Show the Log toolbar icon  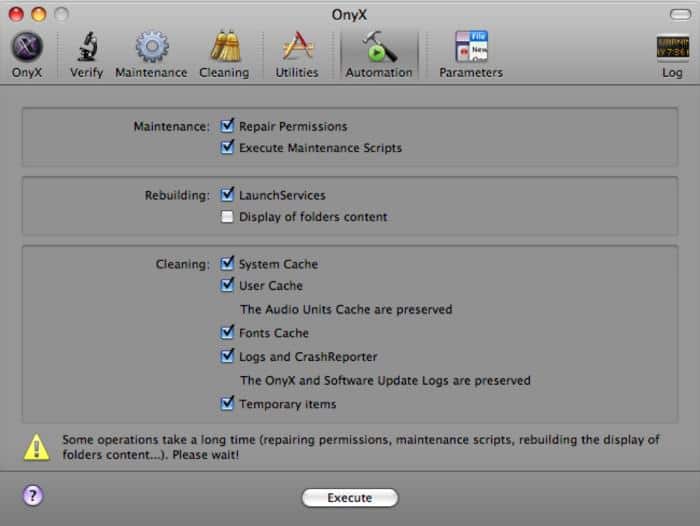[671, 48]
